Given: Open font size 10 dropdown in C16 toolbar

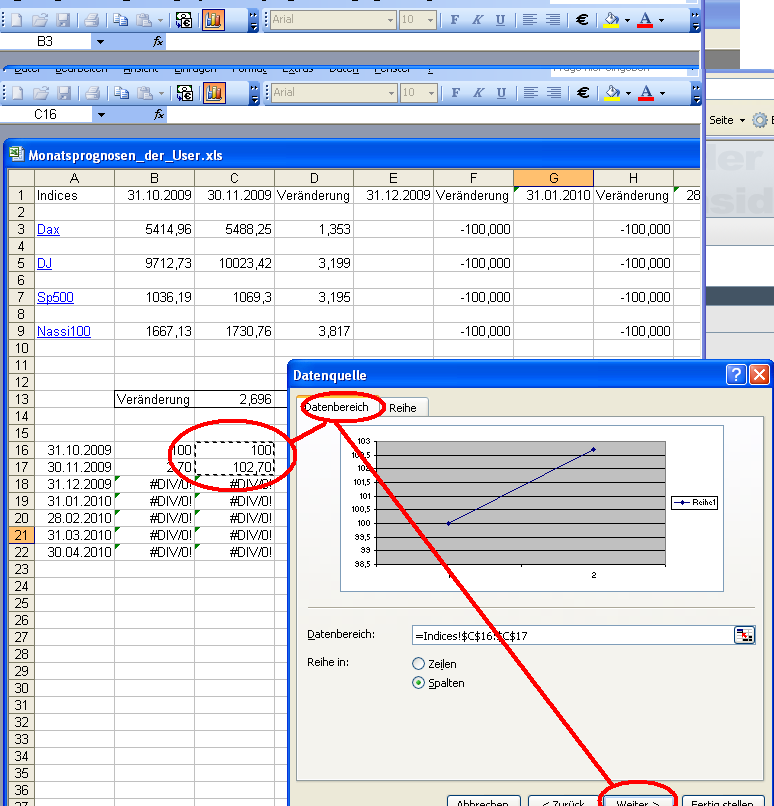Looking at the screenshot, I should pyautogui.click(x=431, y=93).
